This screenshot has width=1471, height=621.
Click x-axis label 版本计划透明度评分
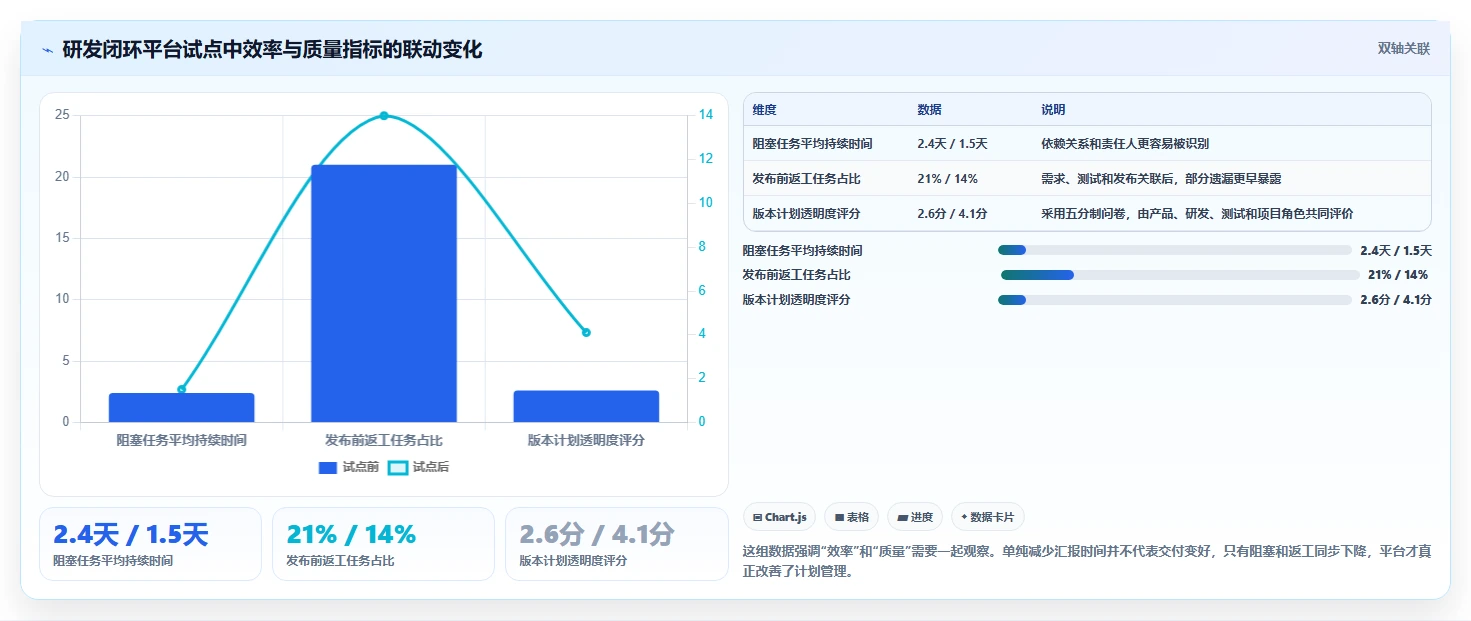pos(586,440)
